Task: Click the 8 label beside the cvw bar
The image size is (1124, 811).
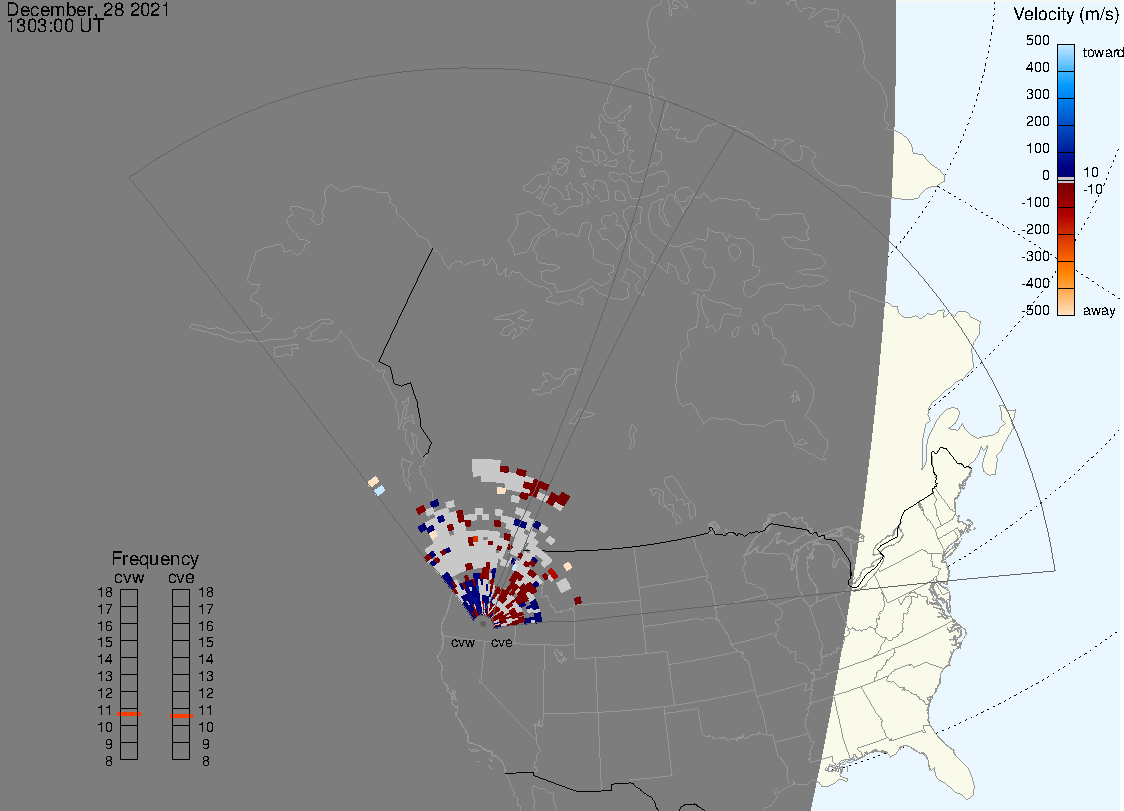Action: click(x=109, y=761)
